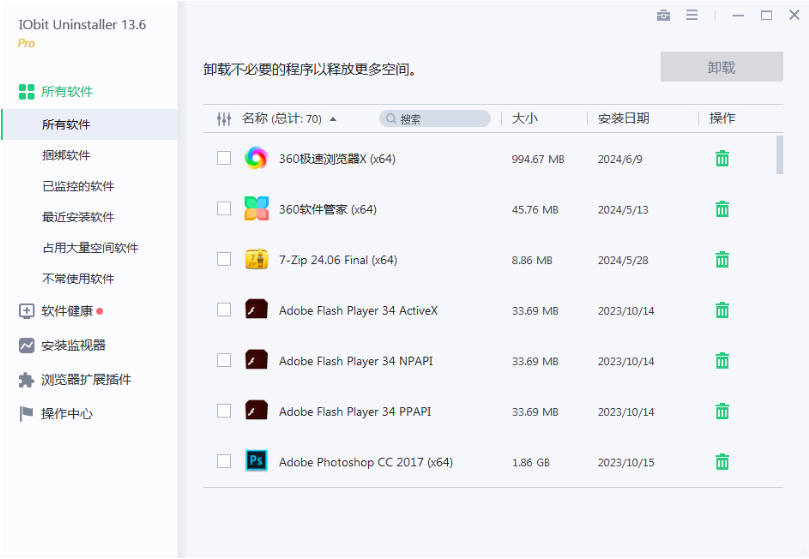Click the 360软件管家 app icon
Viewport: 809px width, 559px height.
tap(257, 209)
